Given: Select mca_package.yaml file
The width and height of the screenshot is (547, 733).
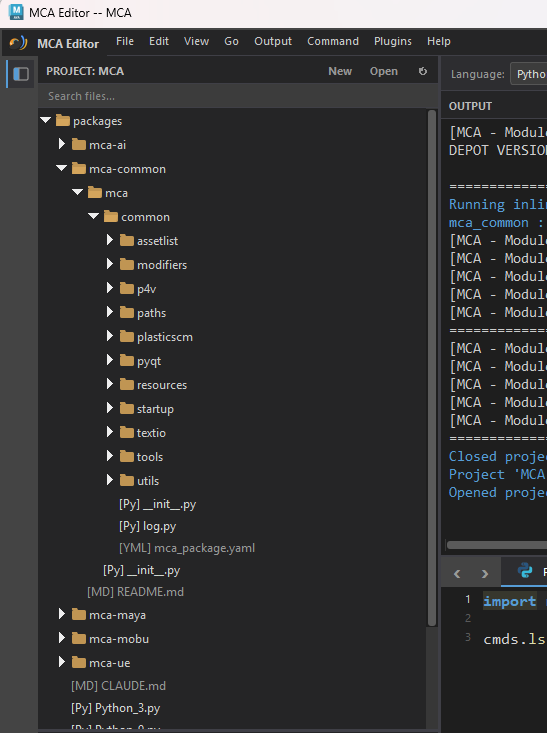Looking at the screenshot, I should pos(187,548).
